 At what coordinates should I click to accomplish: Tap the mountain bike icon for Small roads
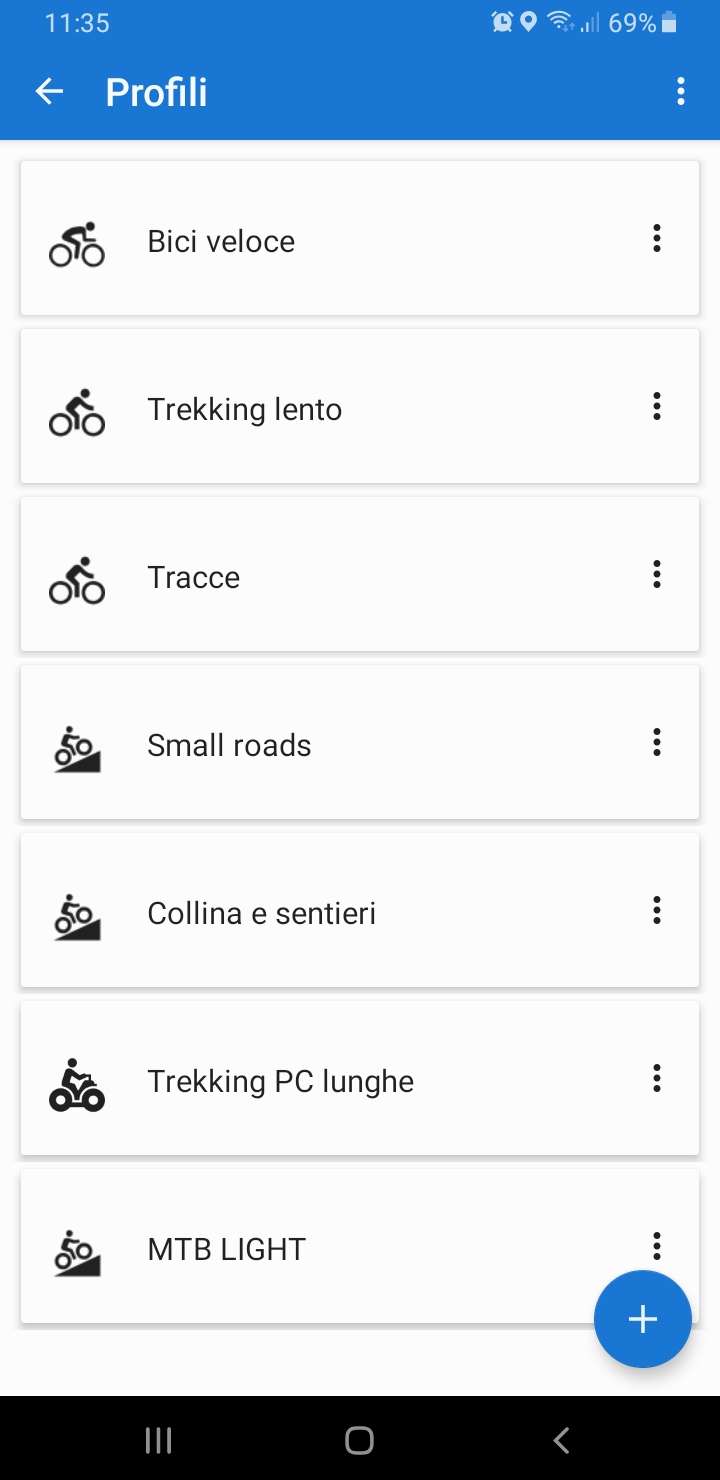(x=77, y=748)
